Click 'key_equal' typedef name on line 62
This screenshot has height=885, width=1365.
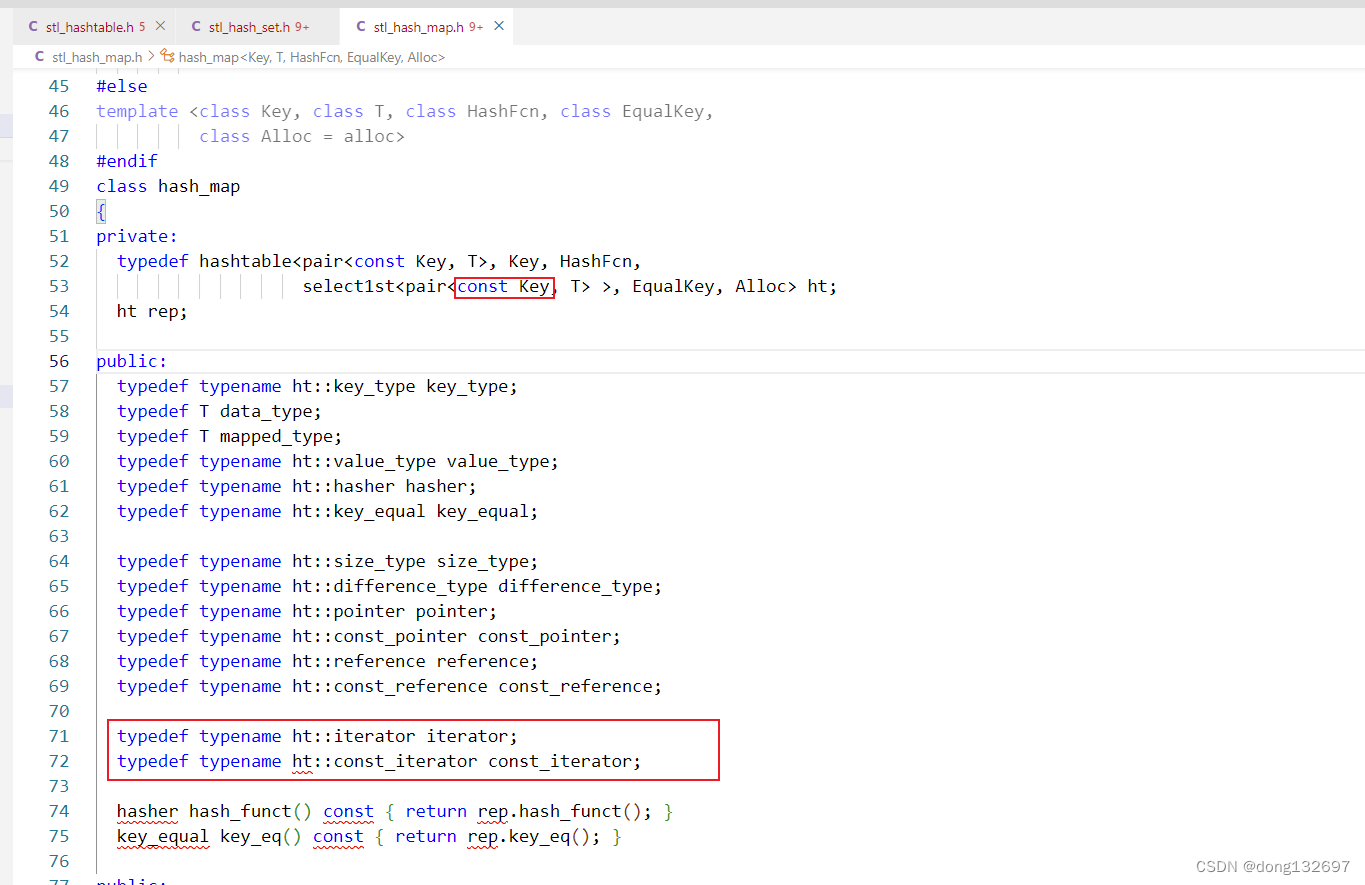click(x=482, y=511)
